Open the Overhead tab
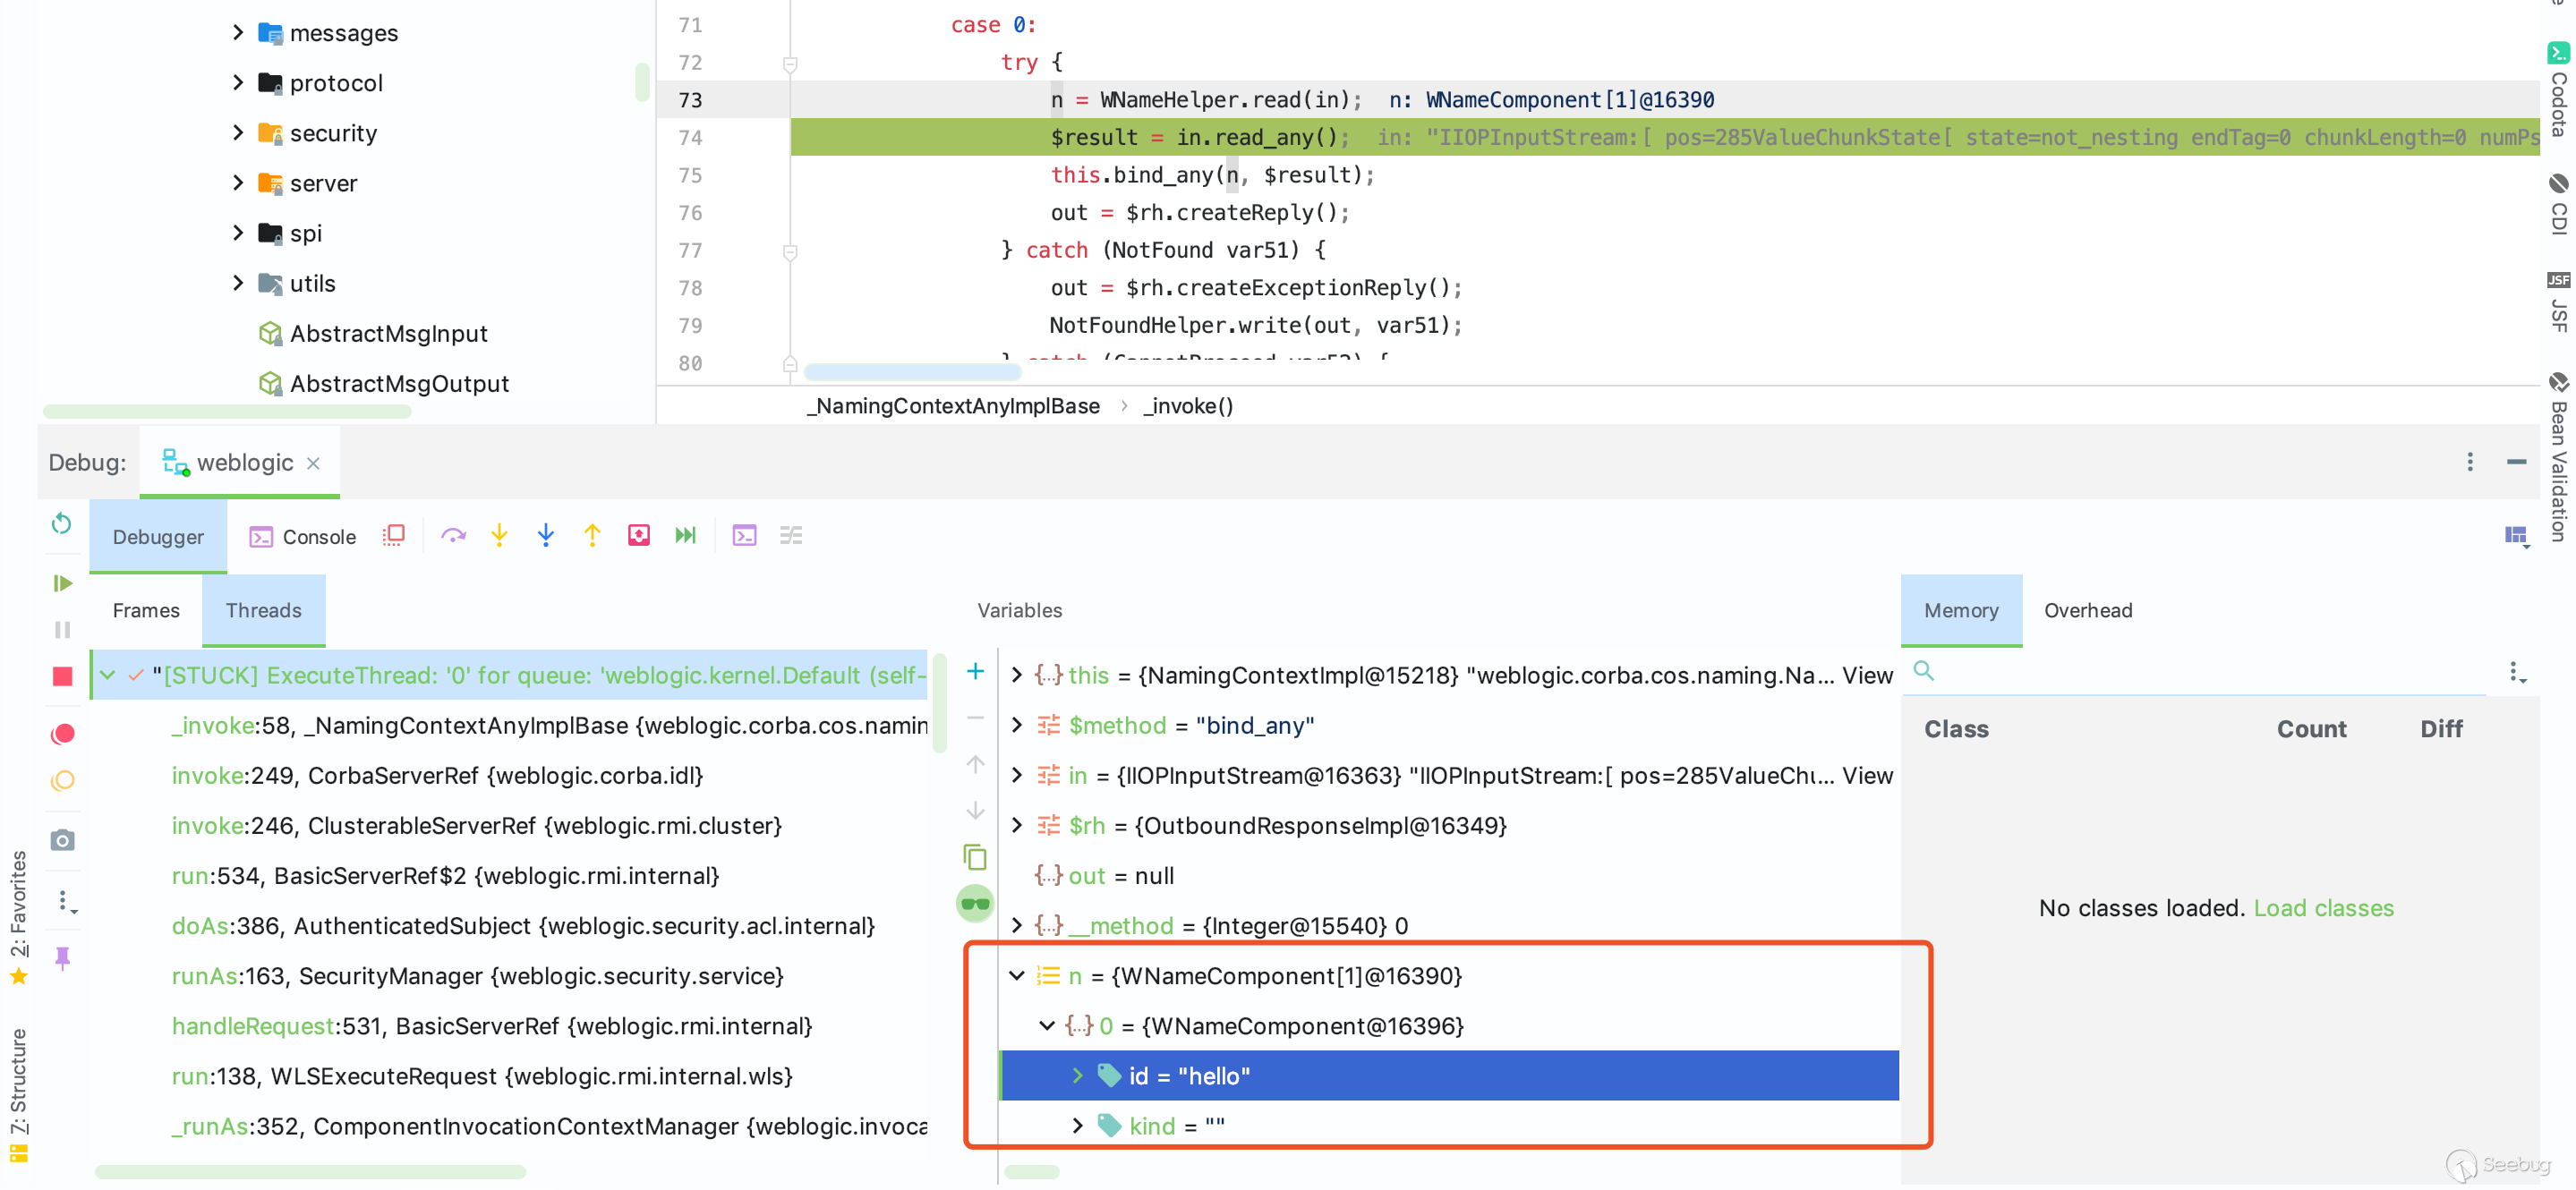Screen dimensions: 2576x1190 pyautogui.click(x=2087, y=610)
